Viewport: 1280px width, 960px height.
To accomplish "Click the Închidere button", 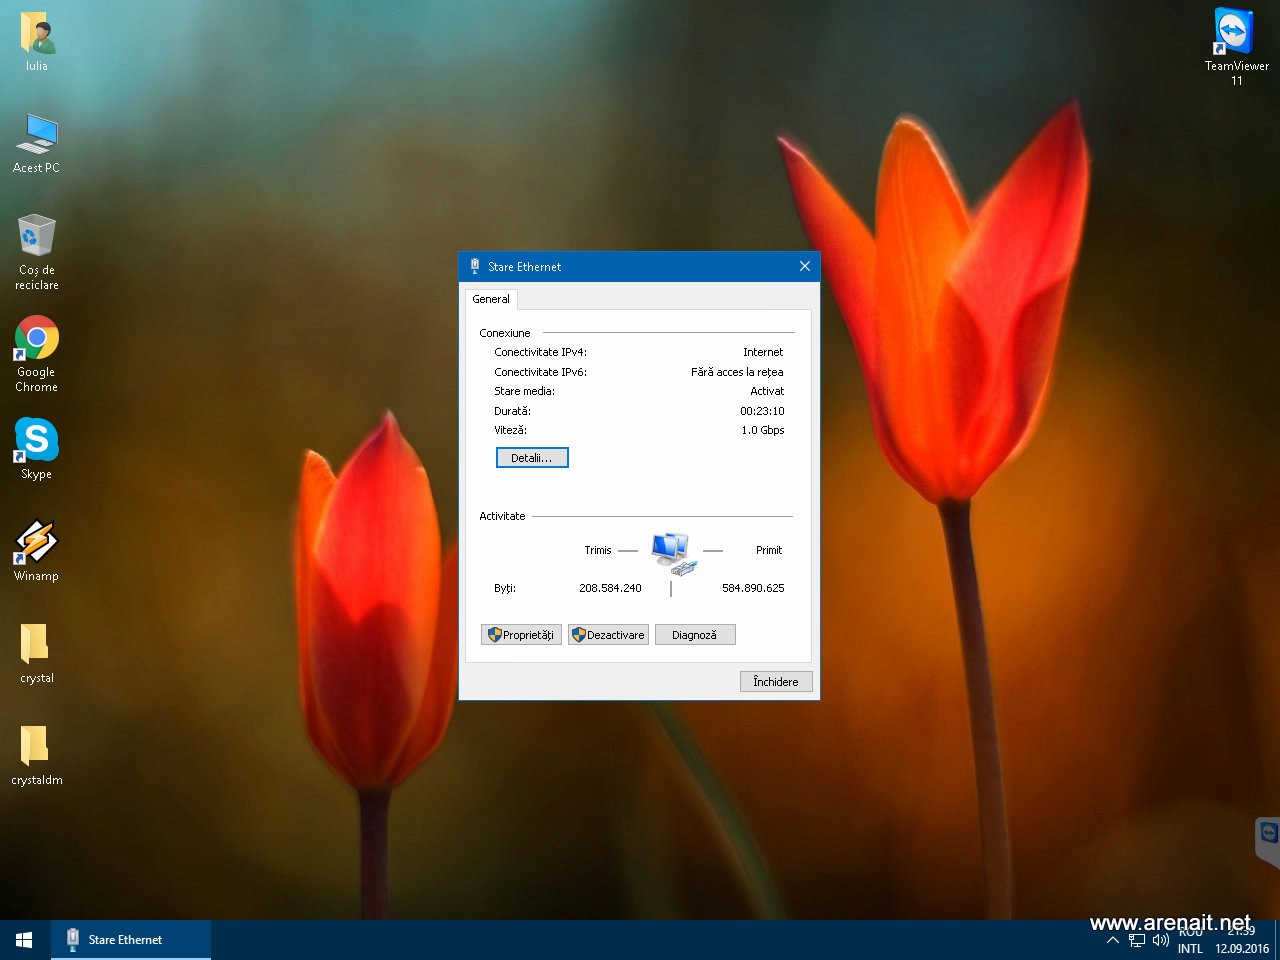I will pos(776,682).
